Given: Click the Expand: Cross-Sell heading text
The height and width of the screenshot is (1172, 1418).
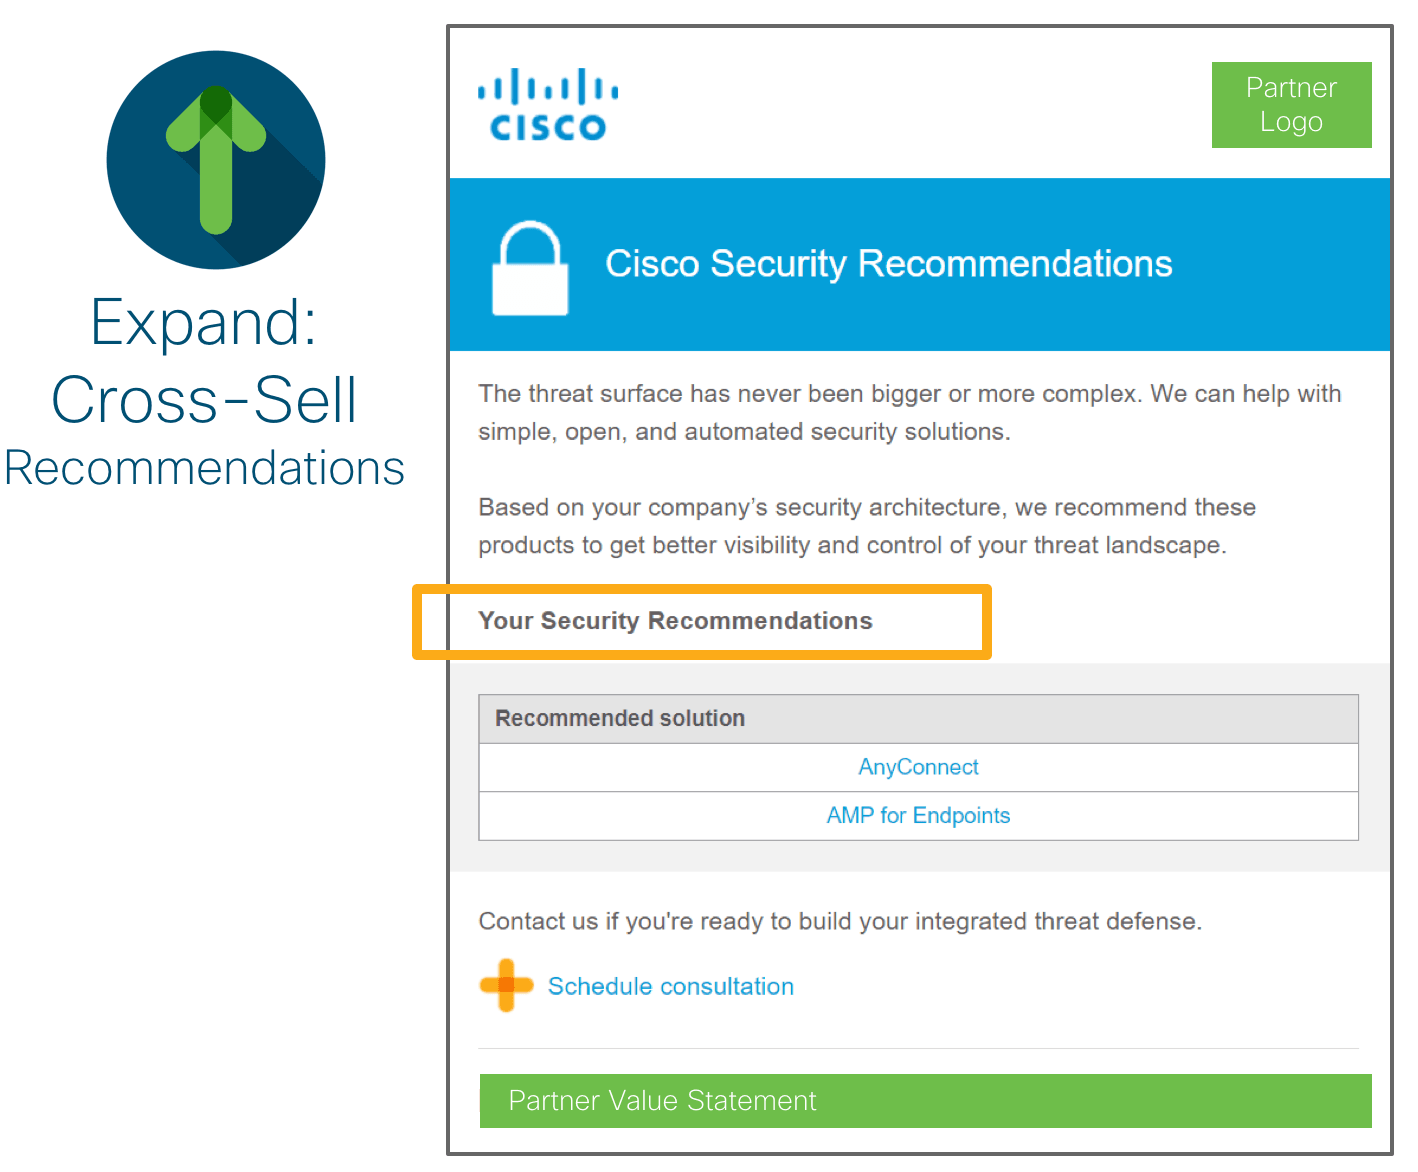Looking at the screenshot, I should pos(204,360).
